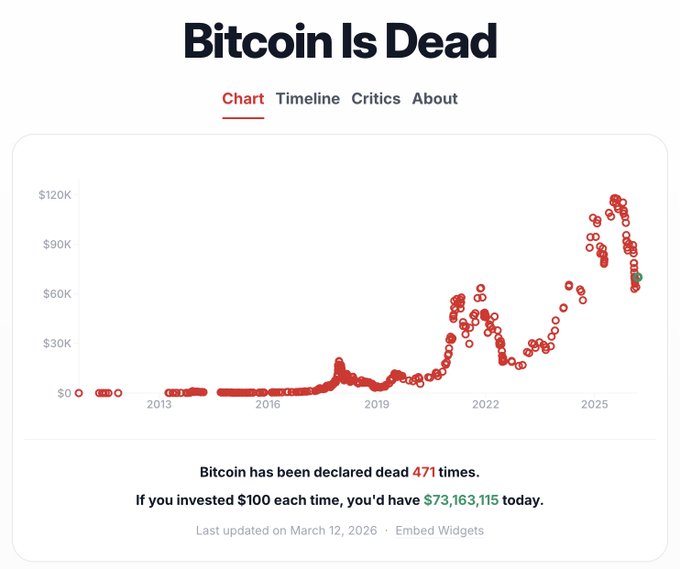
Task: Click the $30K axis label
Action: click(57, 343)
